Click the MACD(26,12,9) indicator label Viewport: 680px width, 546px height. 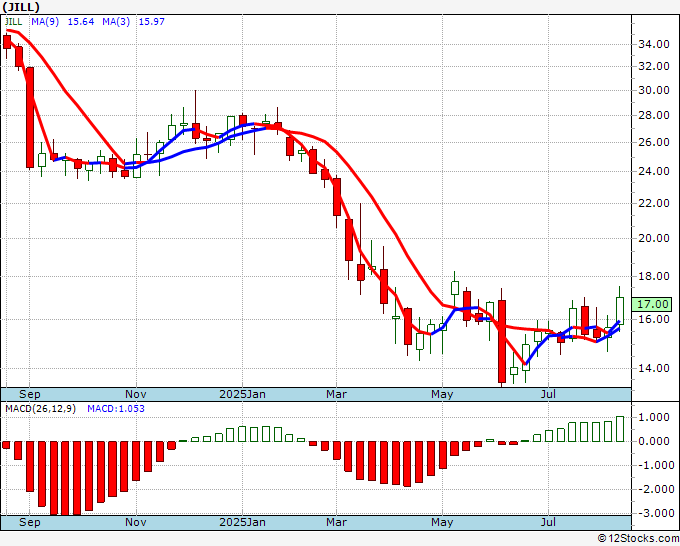40,409
